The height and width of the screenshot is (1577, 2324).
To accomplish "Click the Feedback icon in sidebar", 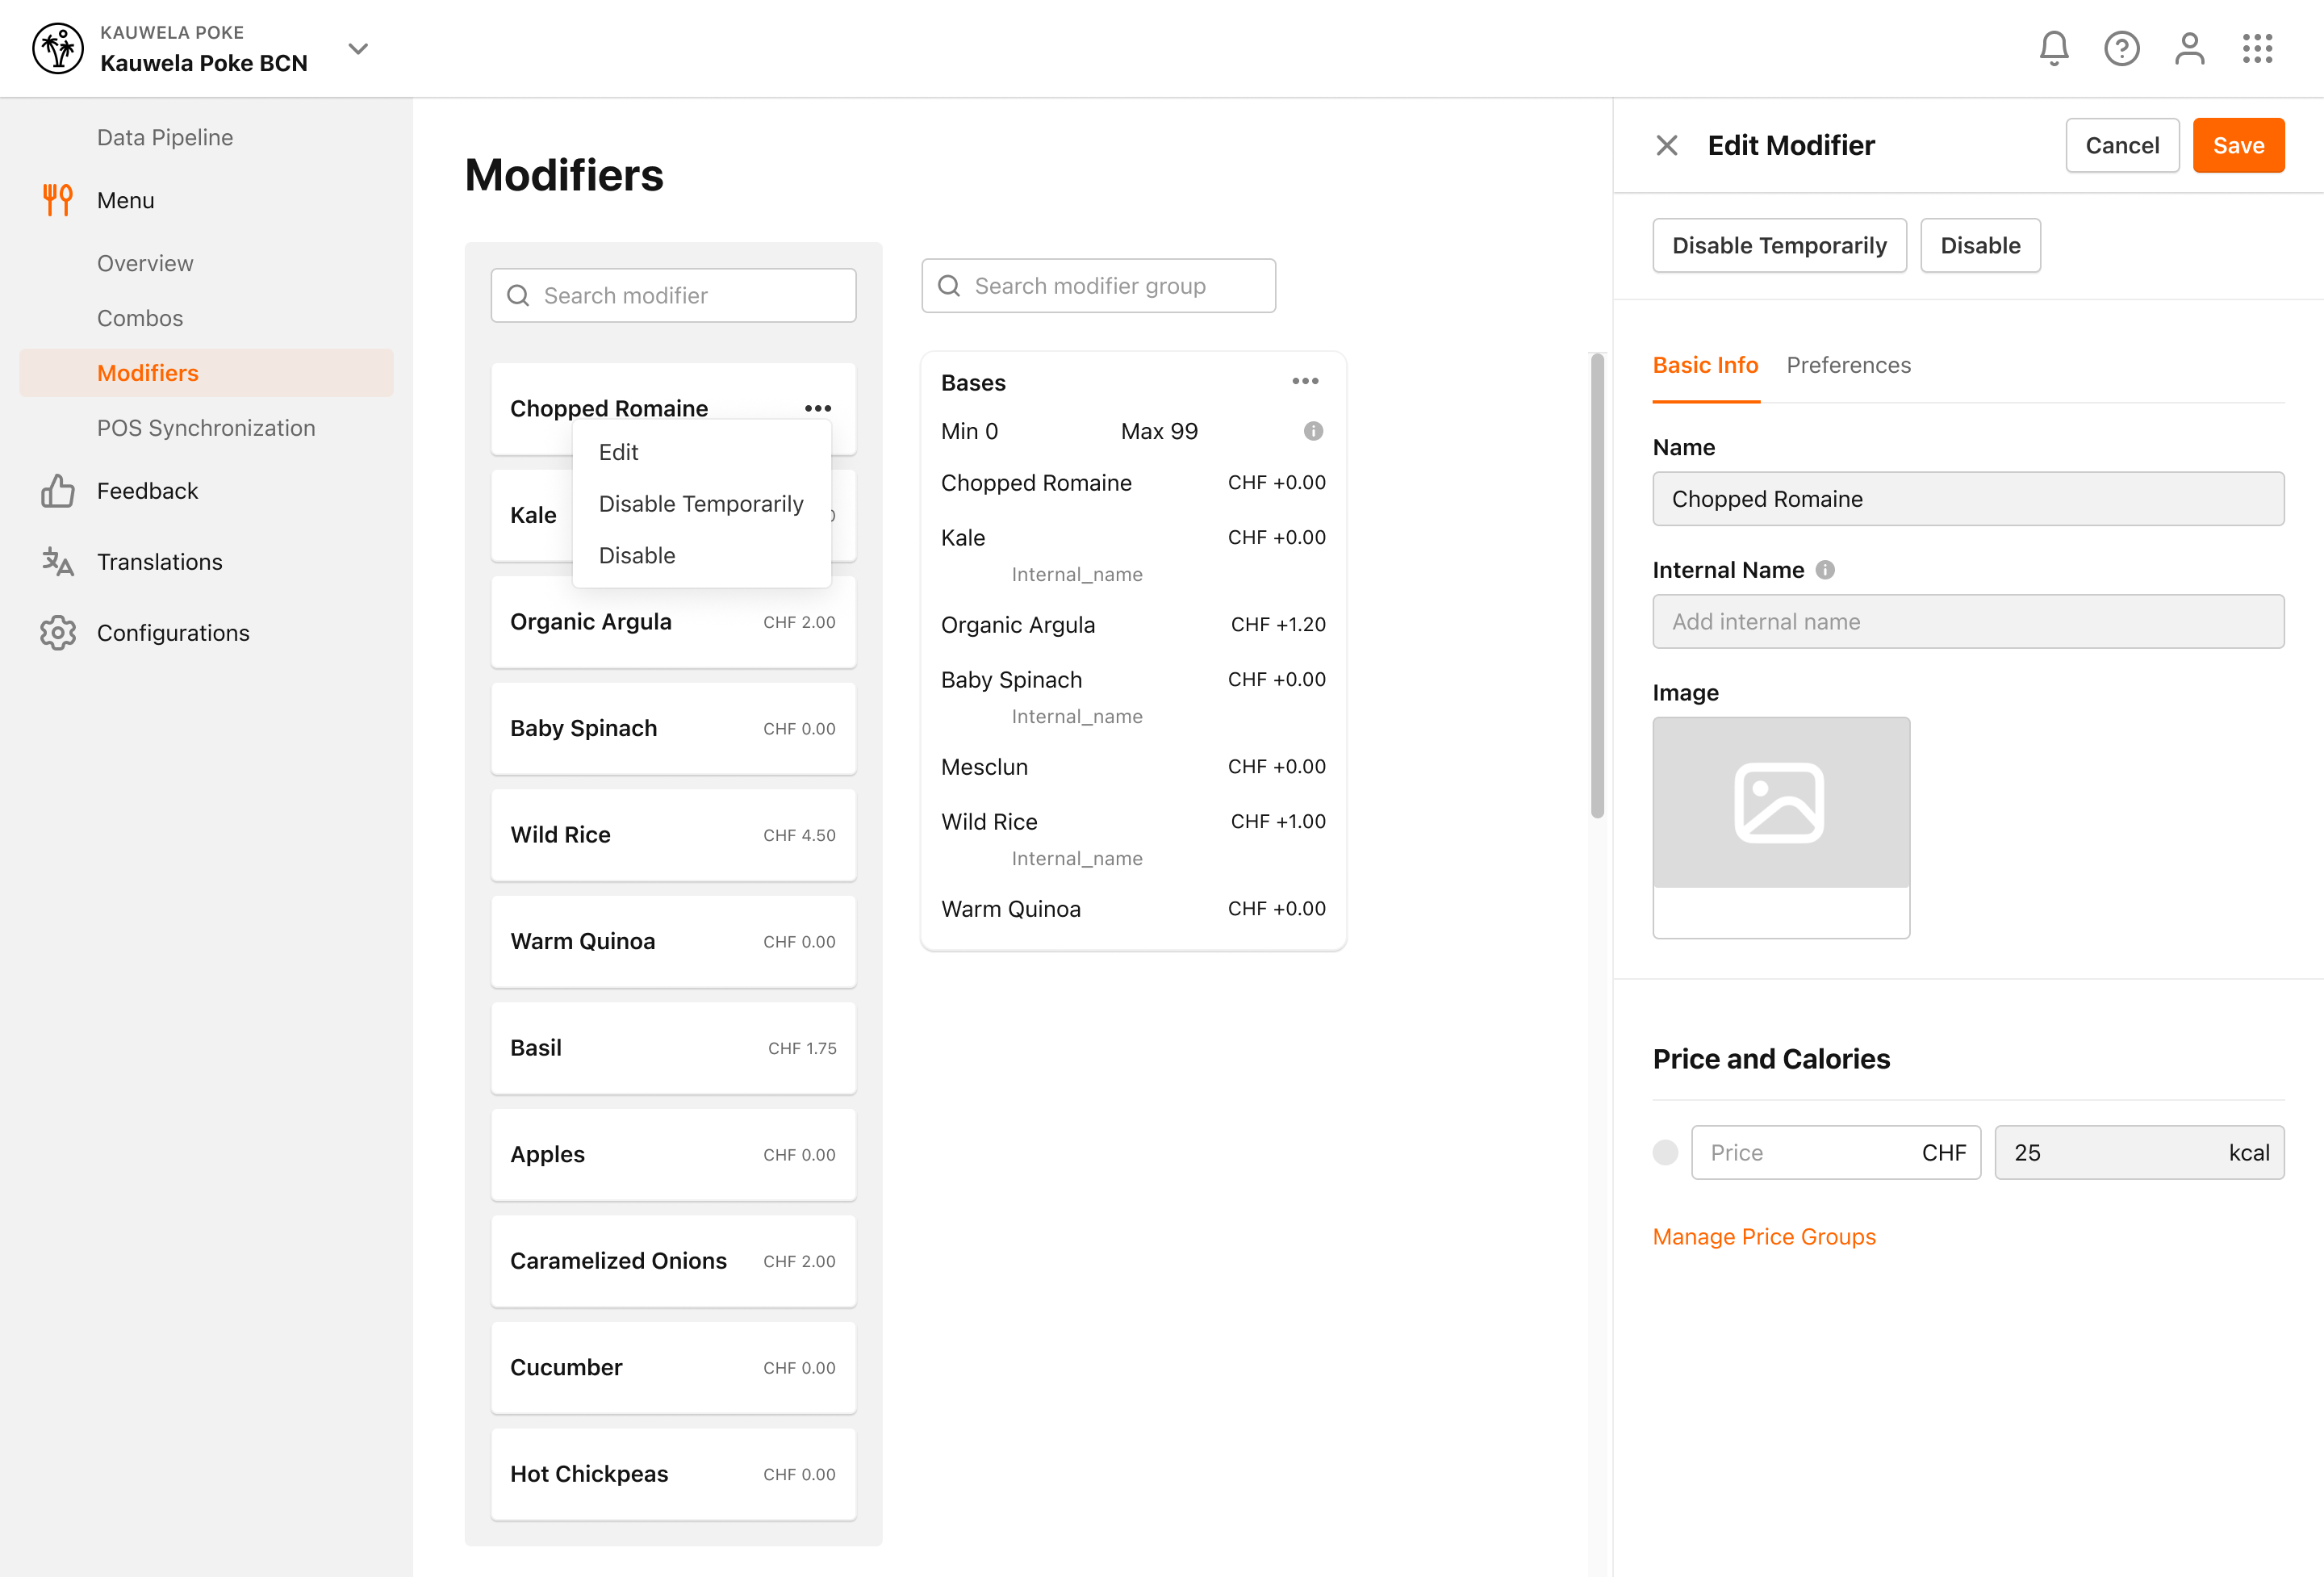I will (56, 491).
